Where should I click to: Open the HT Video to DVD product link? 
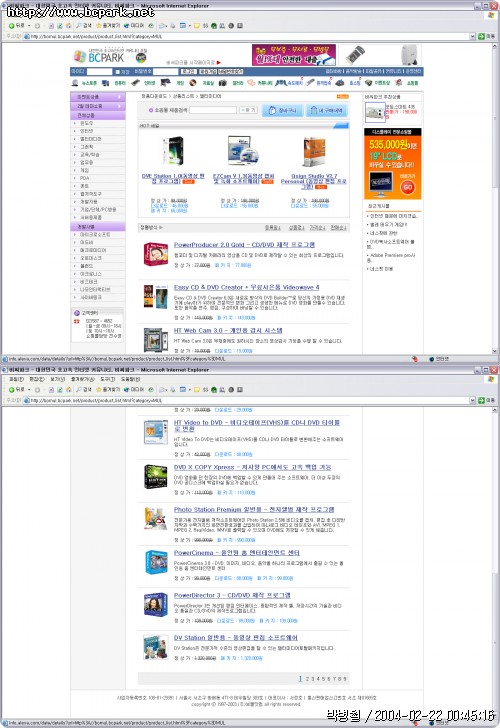pyautogui.click(x=257, y=426)
